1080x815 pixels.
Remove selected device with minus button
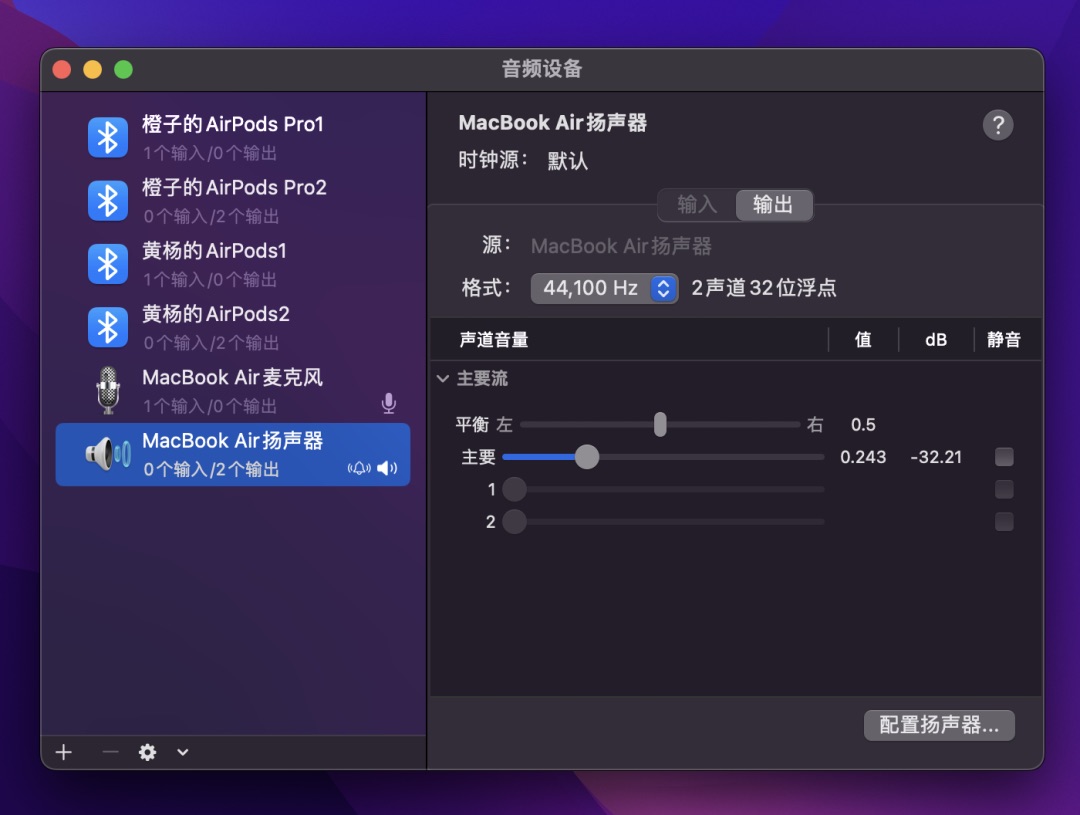110,752
